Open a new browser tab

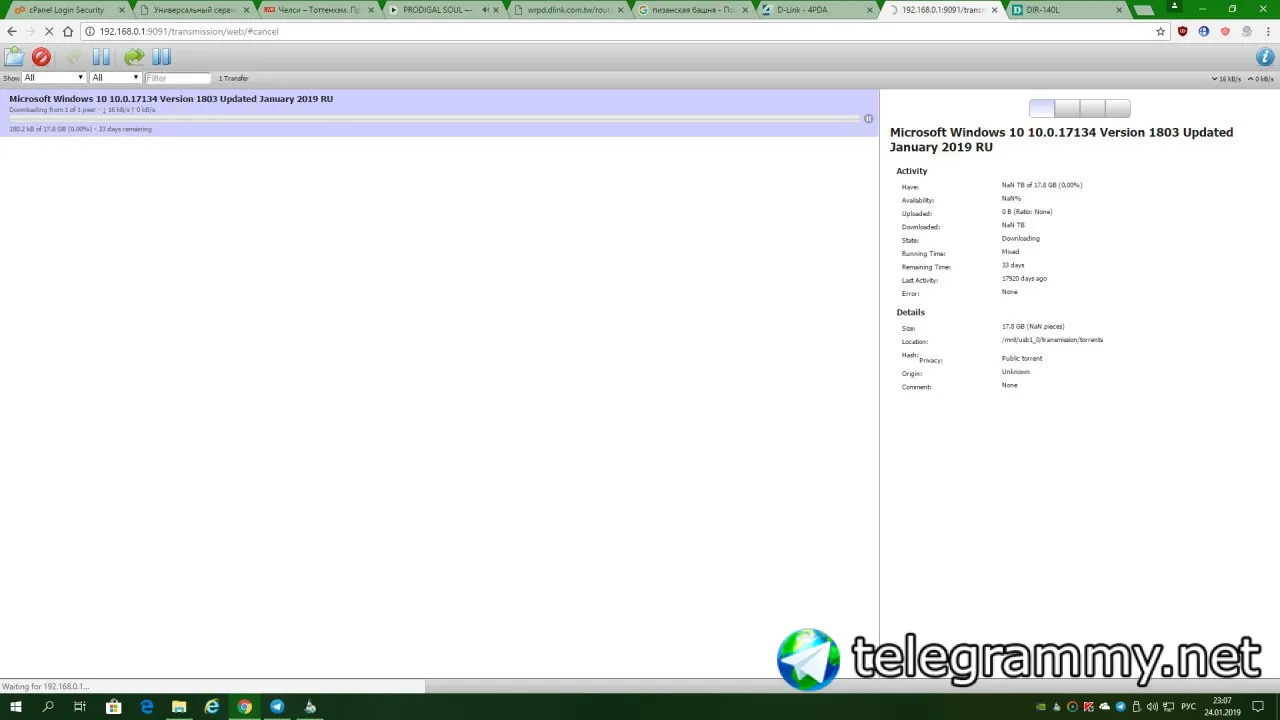[x=1145, y=10]
